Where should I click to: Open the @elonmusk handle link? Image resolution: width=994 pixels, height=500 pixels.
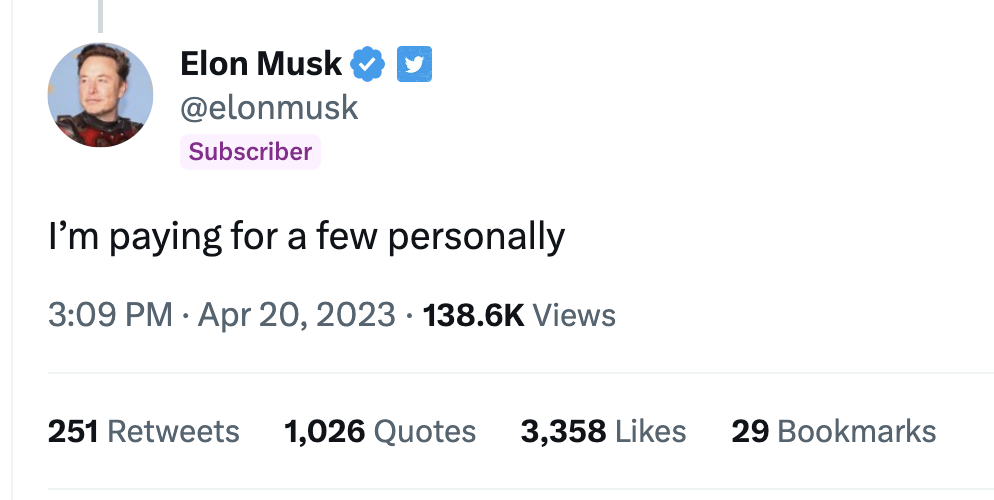268,107
